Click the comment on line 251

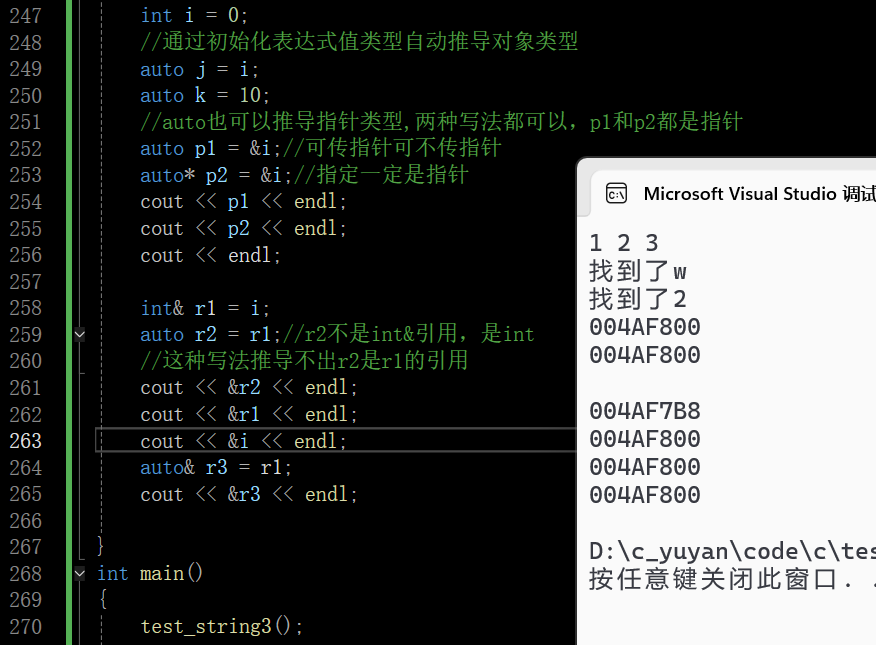(441, 122)
